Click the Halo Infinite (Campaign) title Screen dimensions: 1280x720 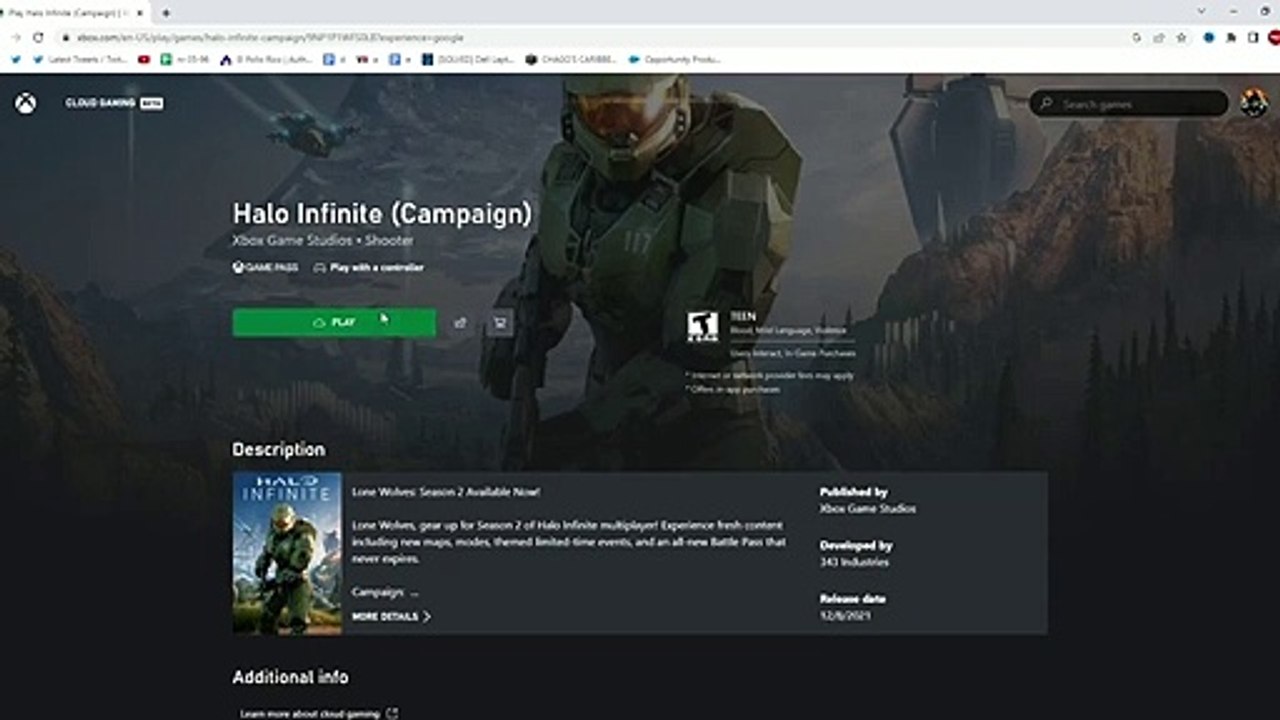click(382, 214)
